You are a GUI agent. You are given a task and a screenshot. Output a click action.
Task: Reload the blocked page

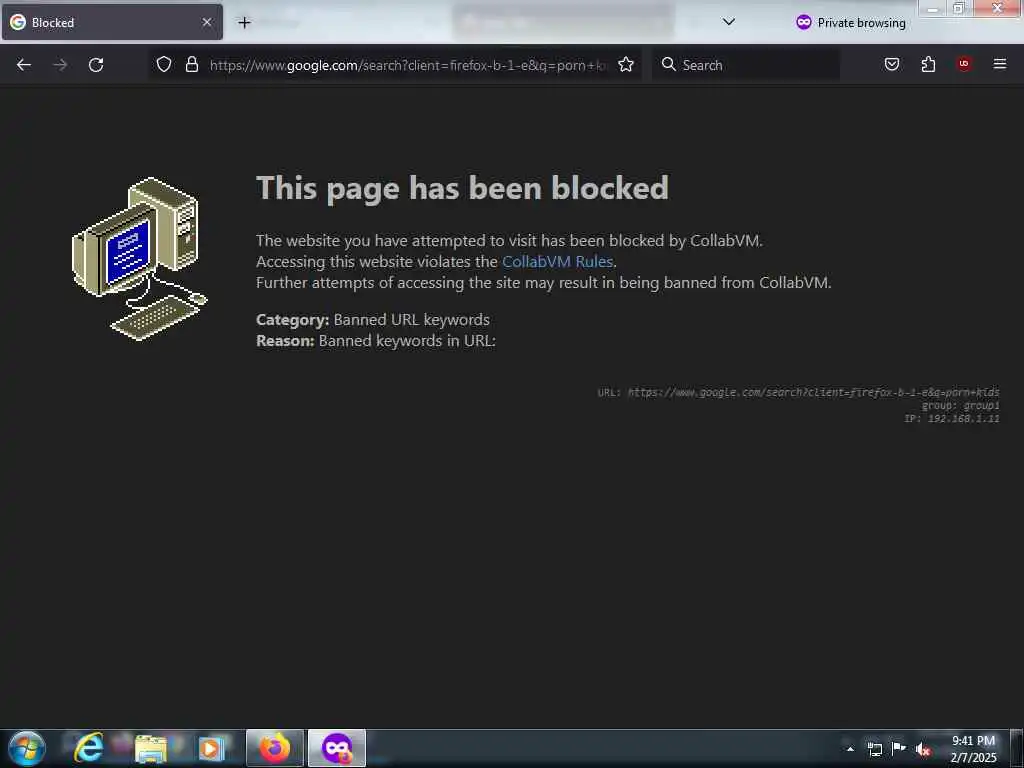point(96,65)
